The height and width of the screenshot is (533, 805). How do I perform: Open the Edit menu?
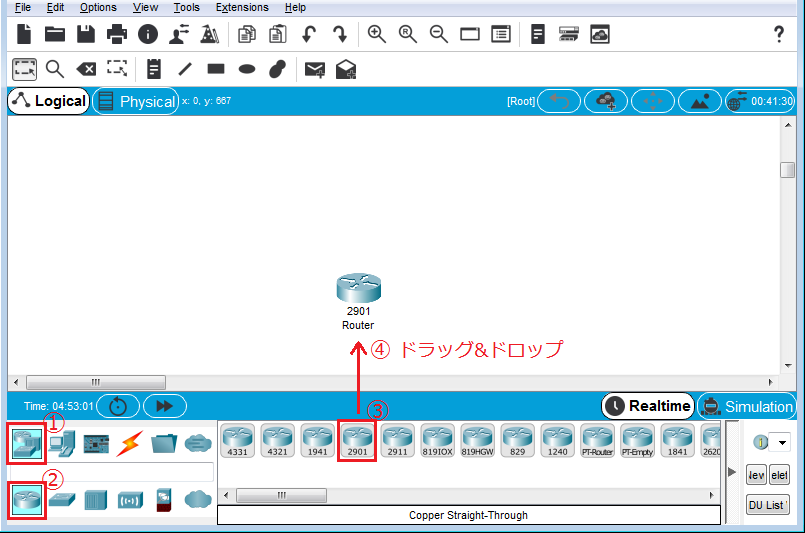pyautogui.click(x=55, y=7)
